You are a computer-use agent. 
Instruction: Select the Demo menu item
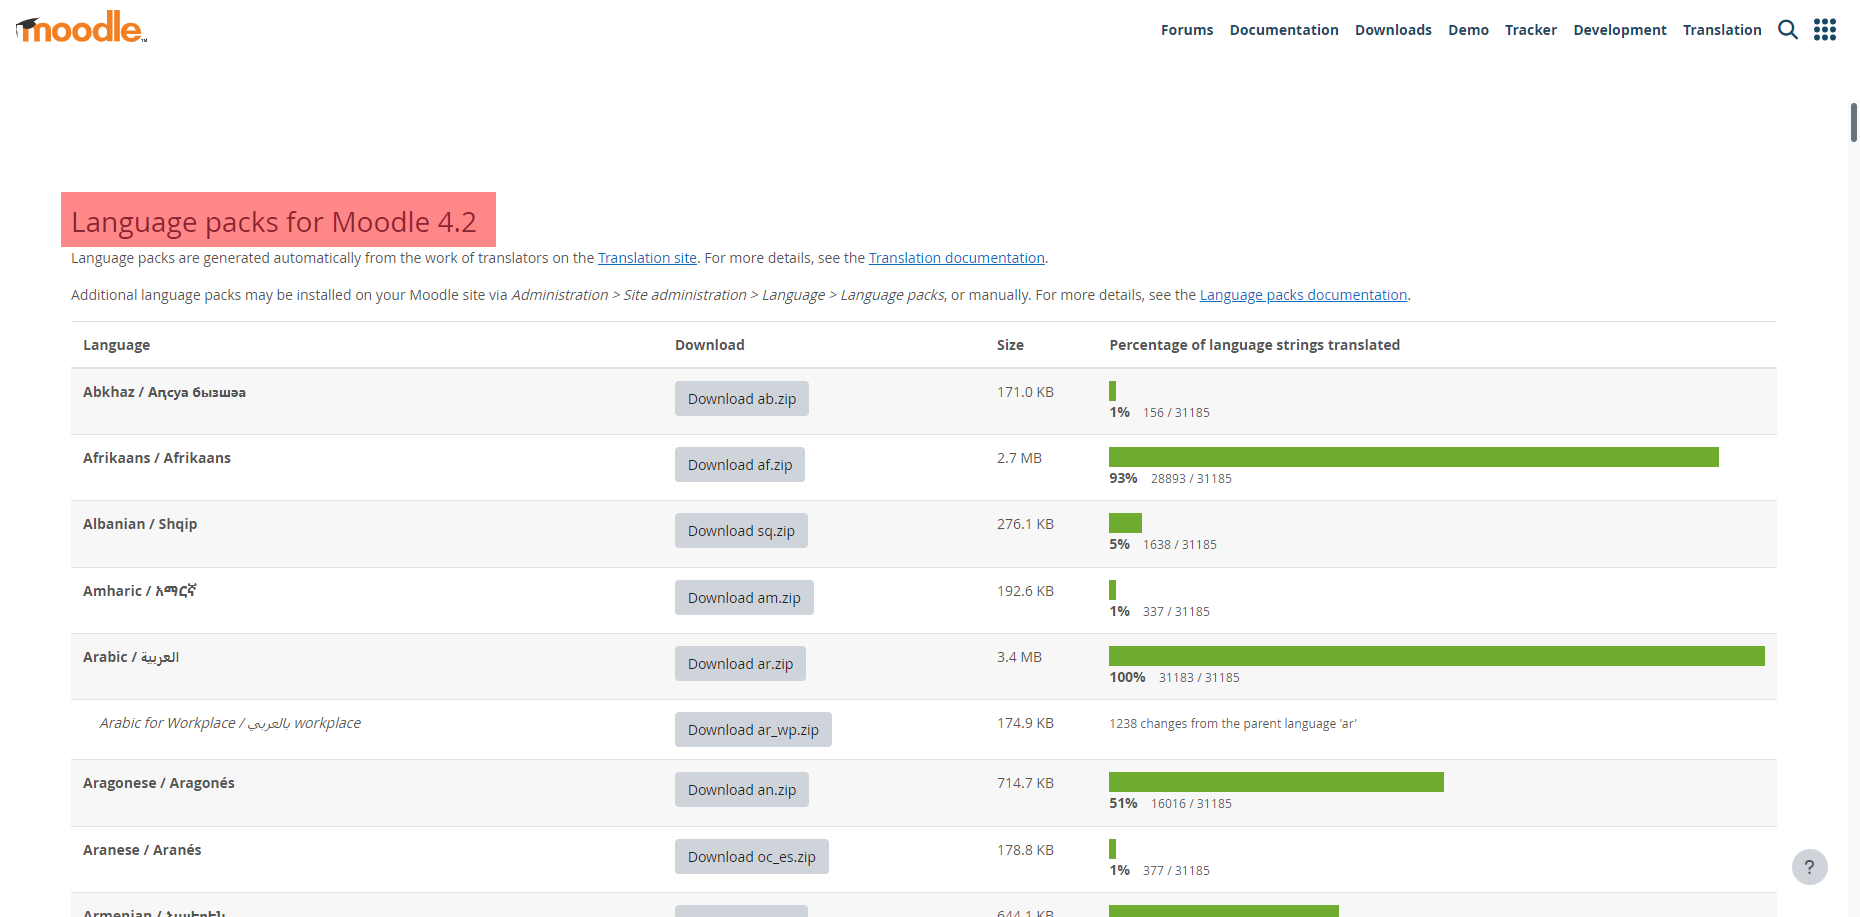(x=1468, y=30)
